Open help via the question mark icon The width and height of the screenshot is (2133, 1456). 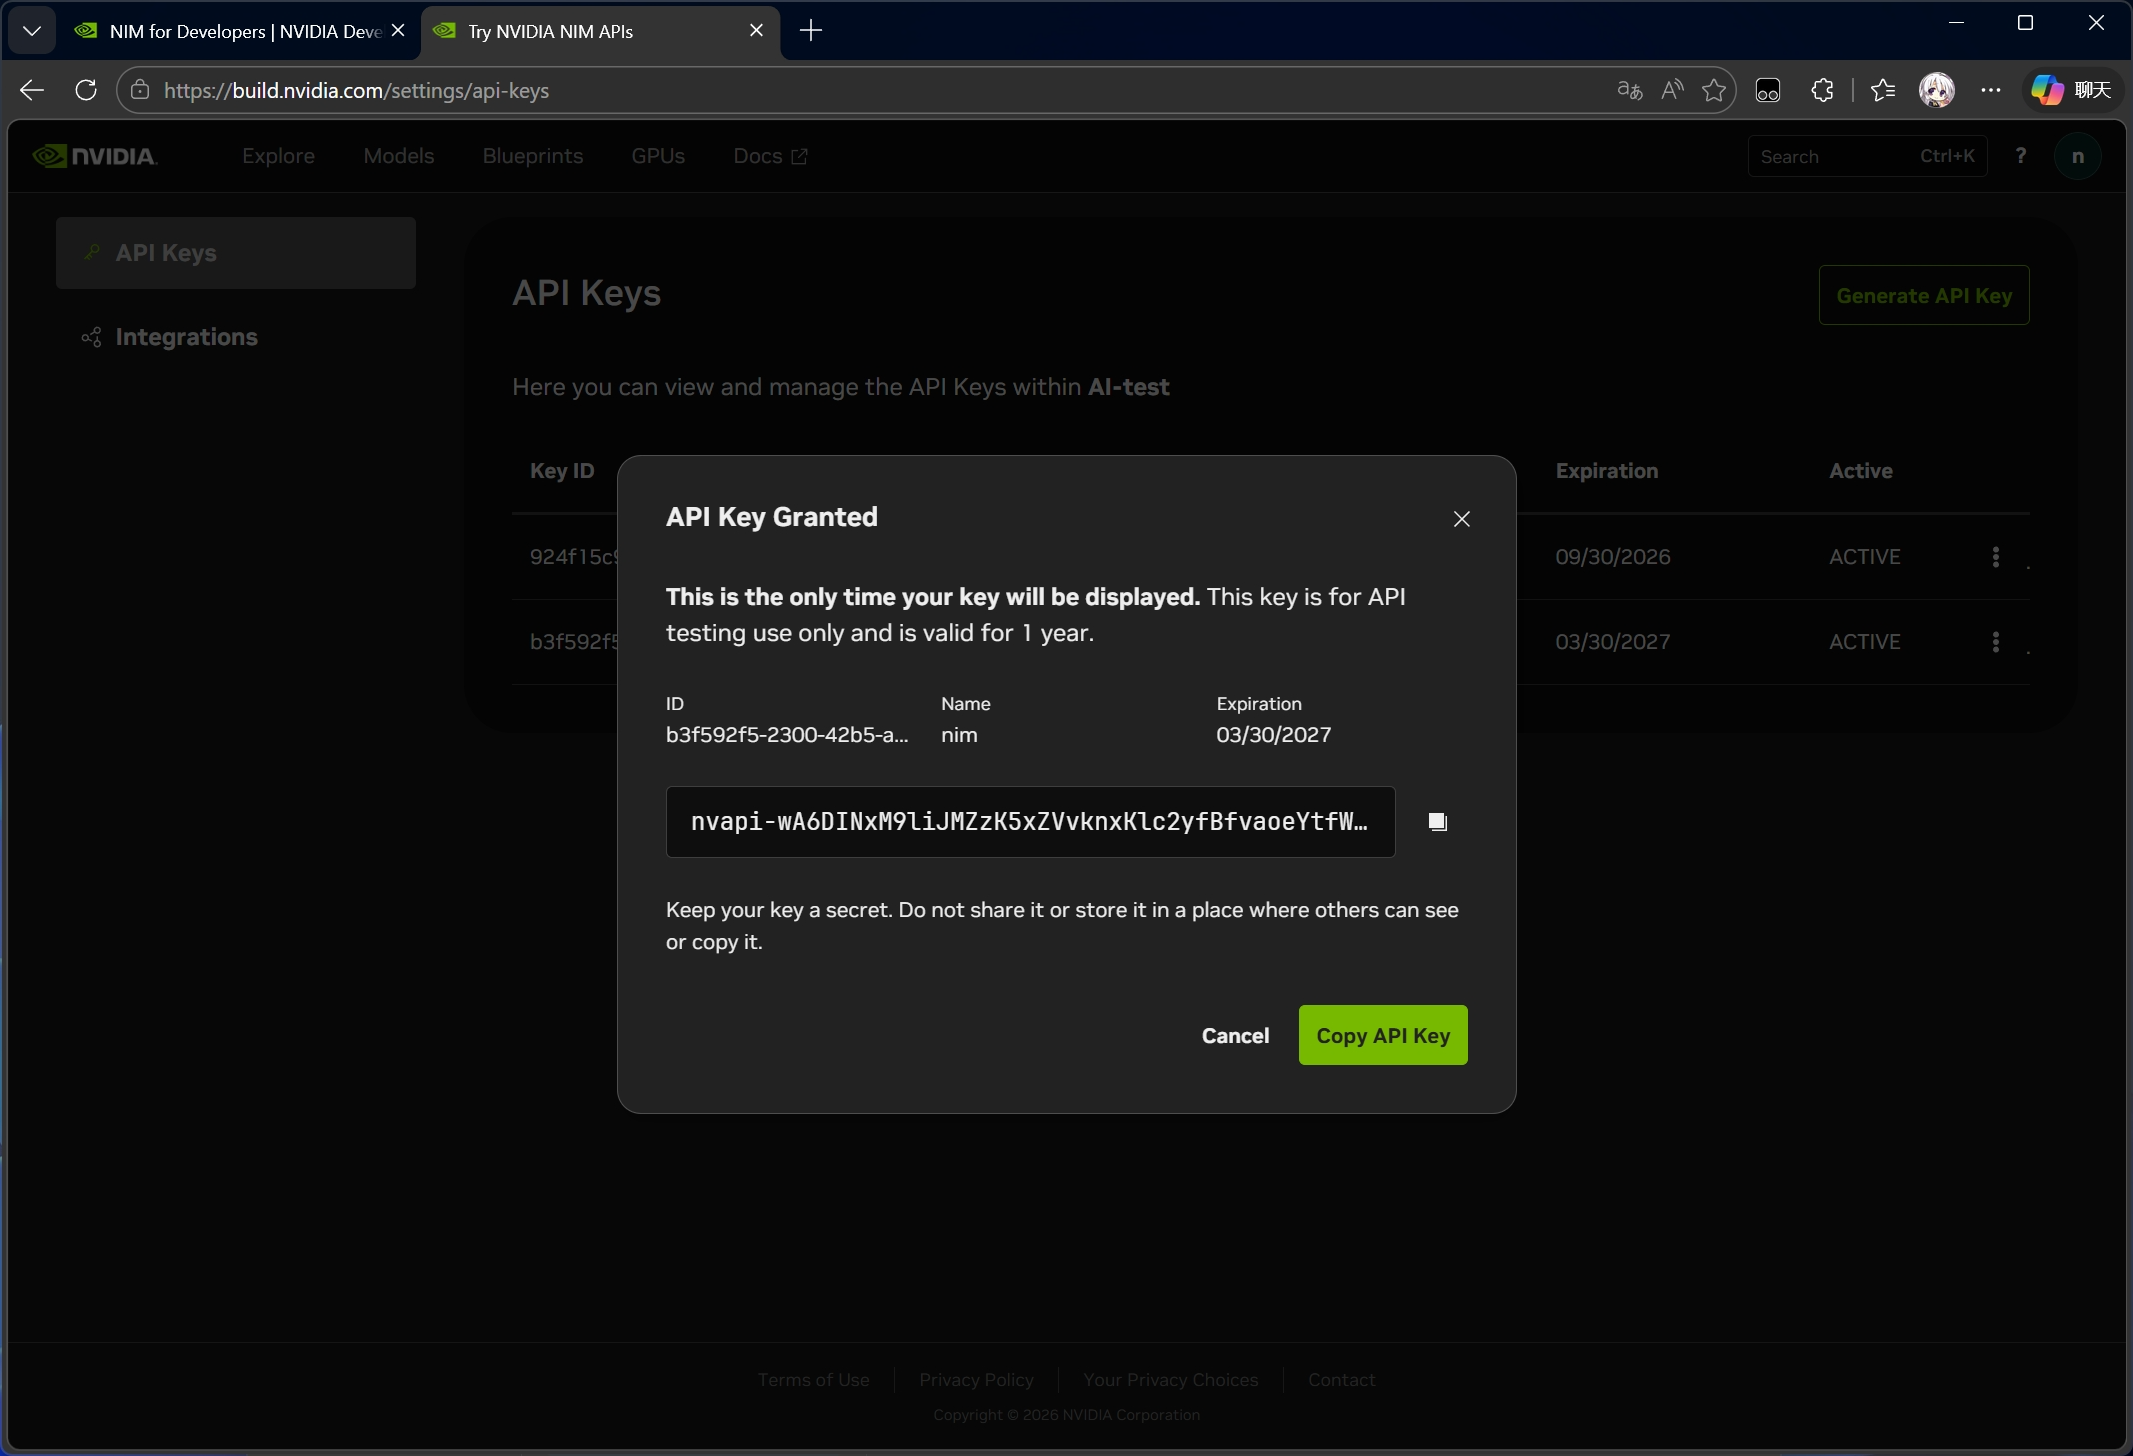pos(2021,155)
